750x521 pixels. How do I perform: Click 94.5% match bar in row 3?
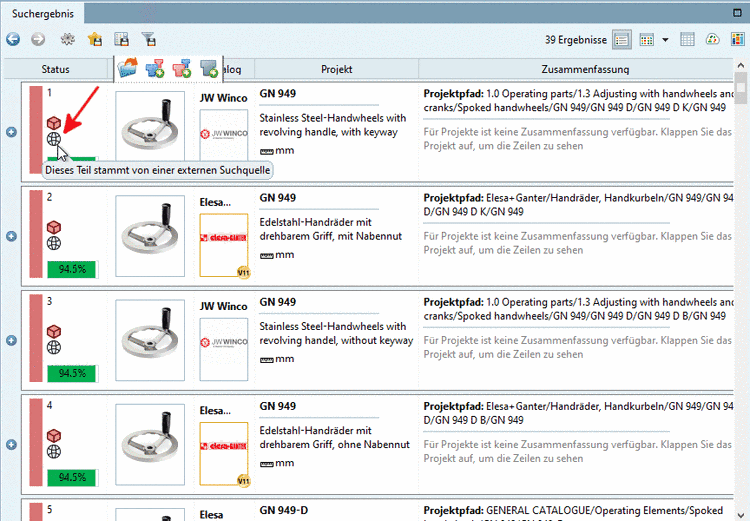click(72, 374)
